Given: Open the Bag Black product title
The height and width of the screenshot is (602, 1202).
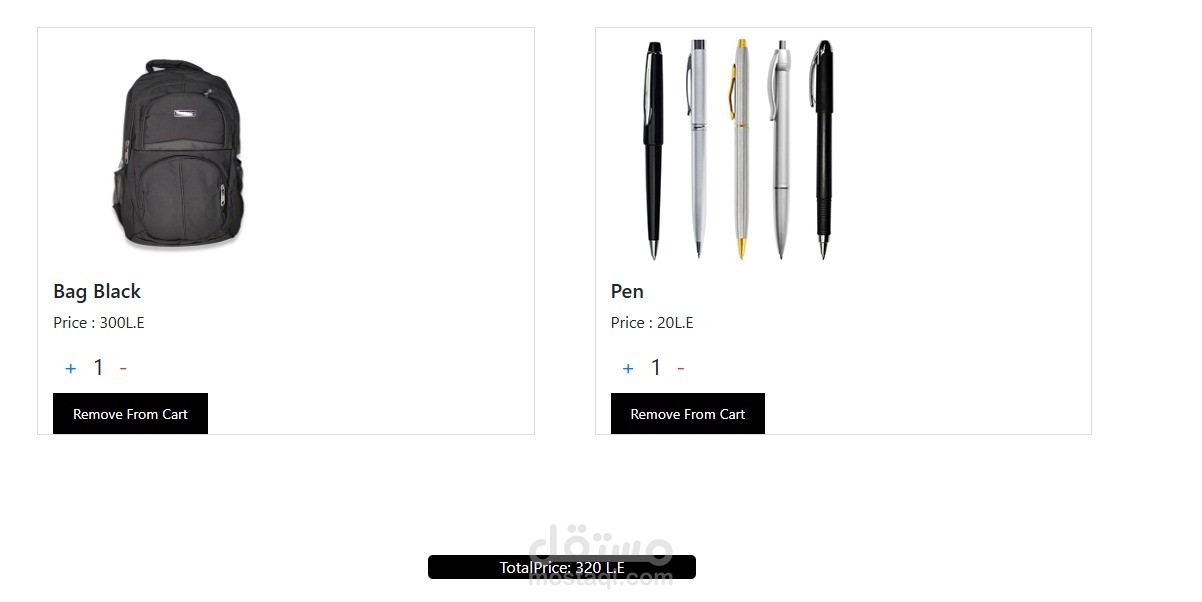Looking at the screenshot, I should 97,291.
